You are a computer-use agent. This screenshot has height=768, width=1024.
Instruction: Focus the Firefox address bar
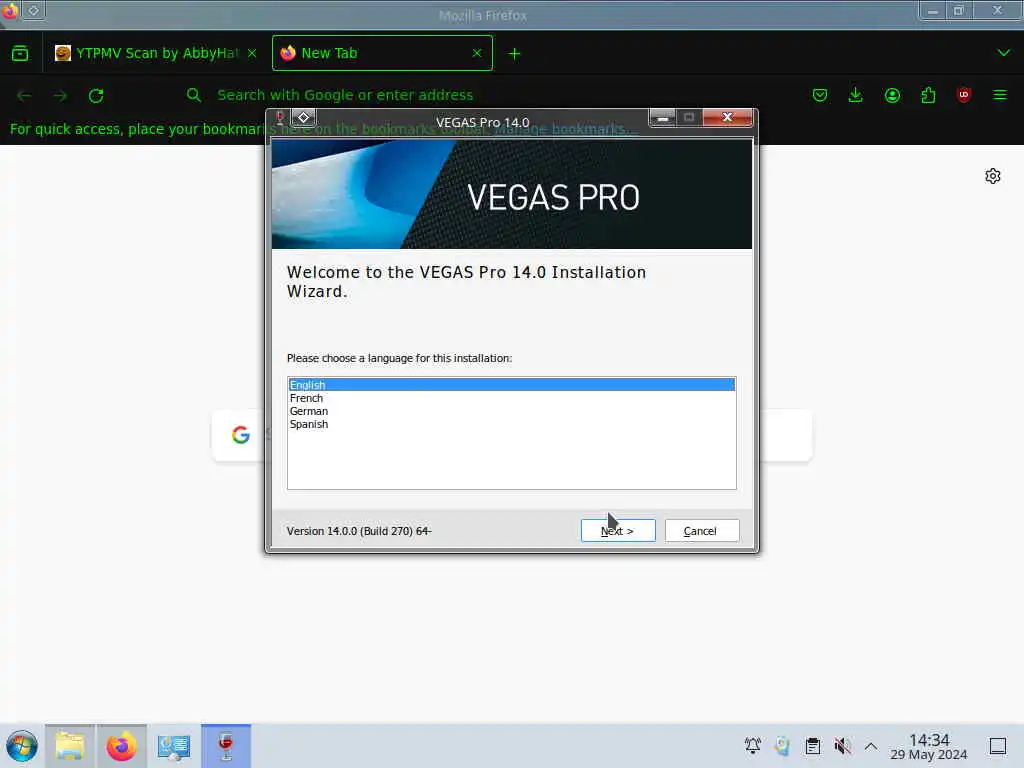click(x=483, y=95)
